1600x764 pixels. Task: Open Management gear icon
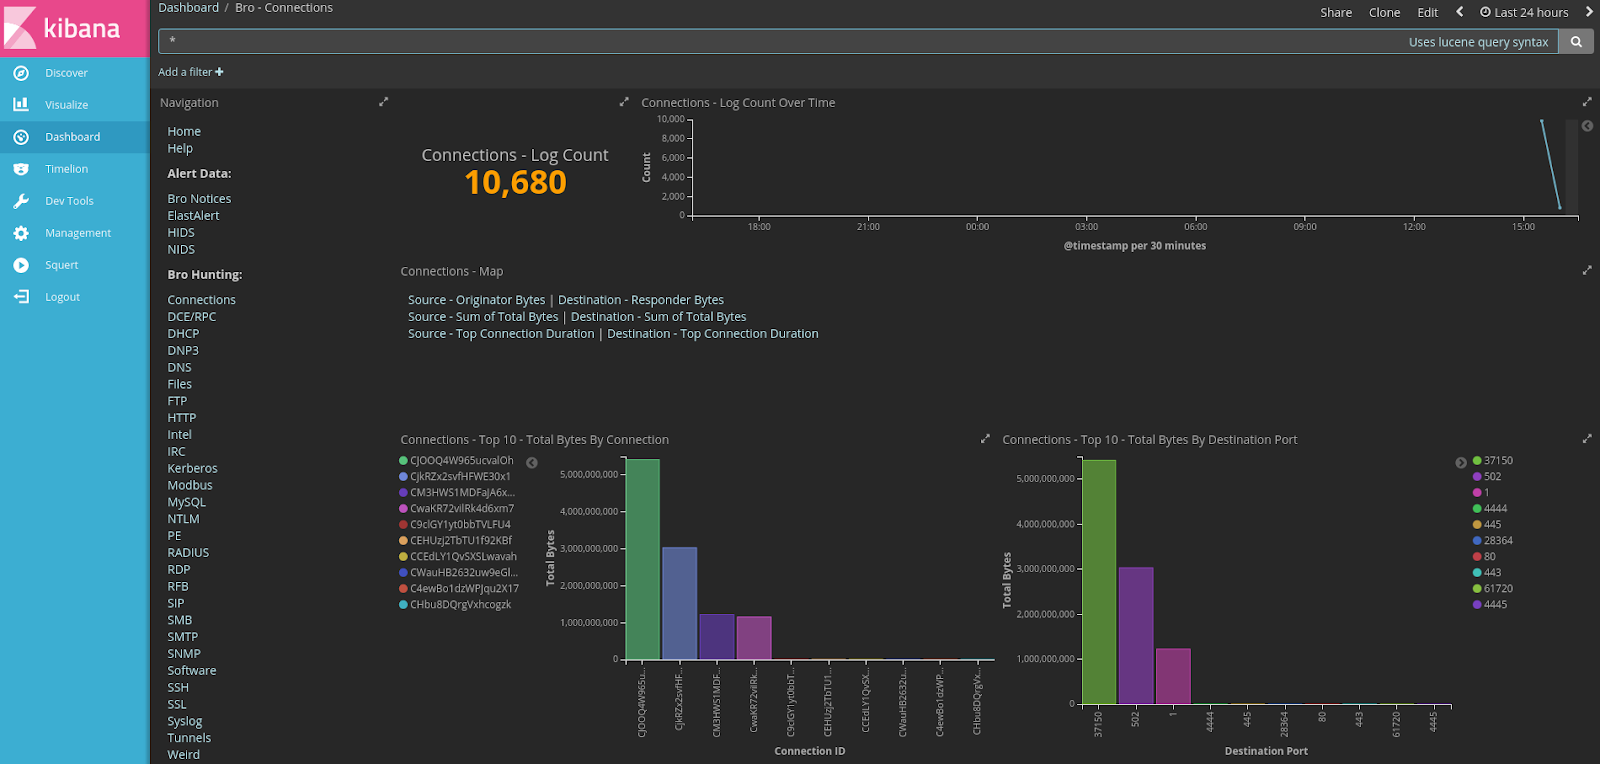[21, 233]
